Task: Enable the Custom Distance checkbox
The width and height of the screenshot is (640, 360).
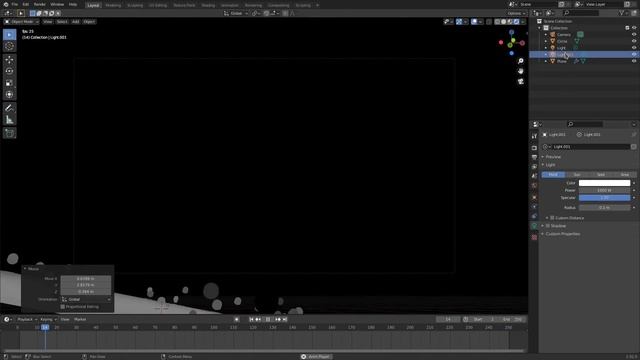Action: 552,218
